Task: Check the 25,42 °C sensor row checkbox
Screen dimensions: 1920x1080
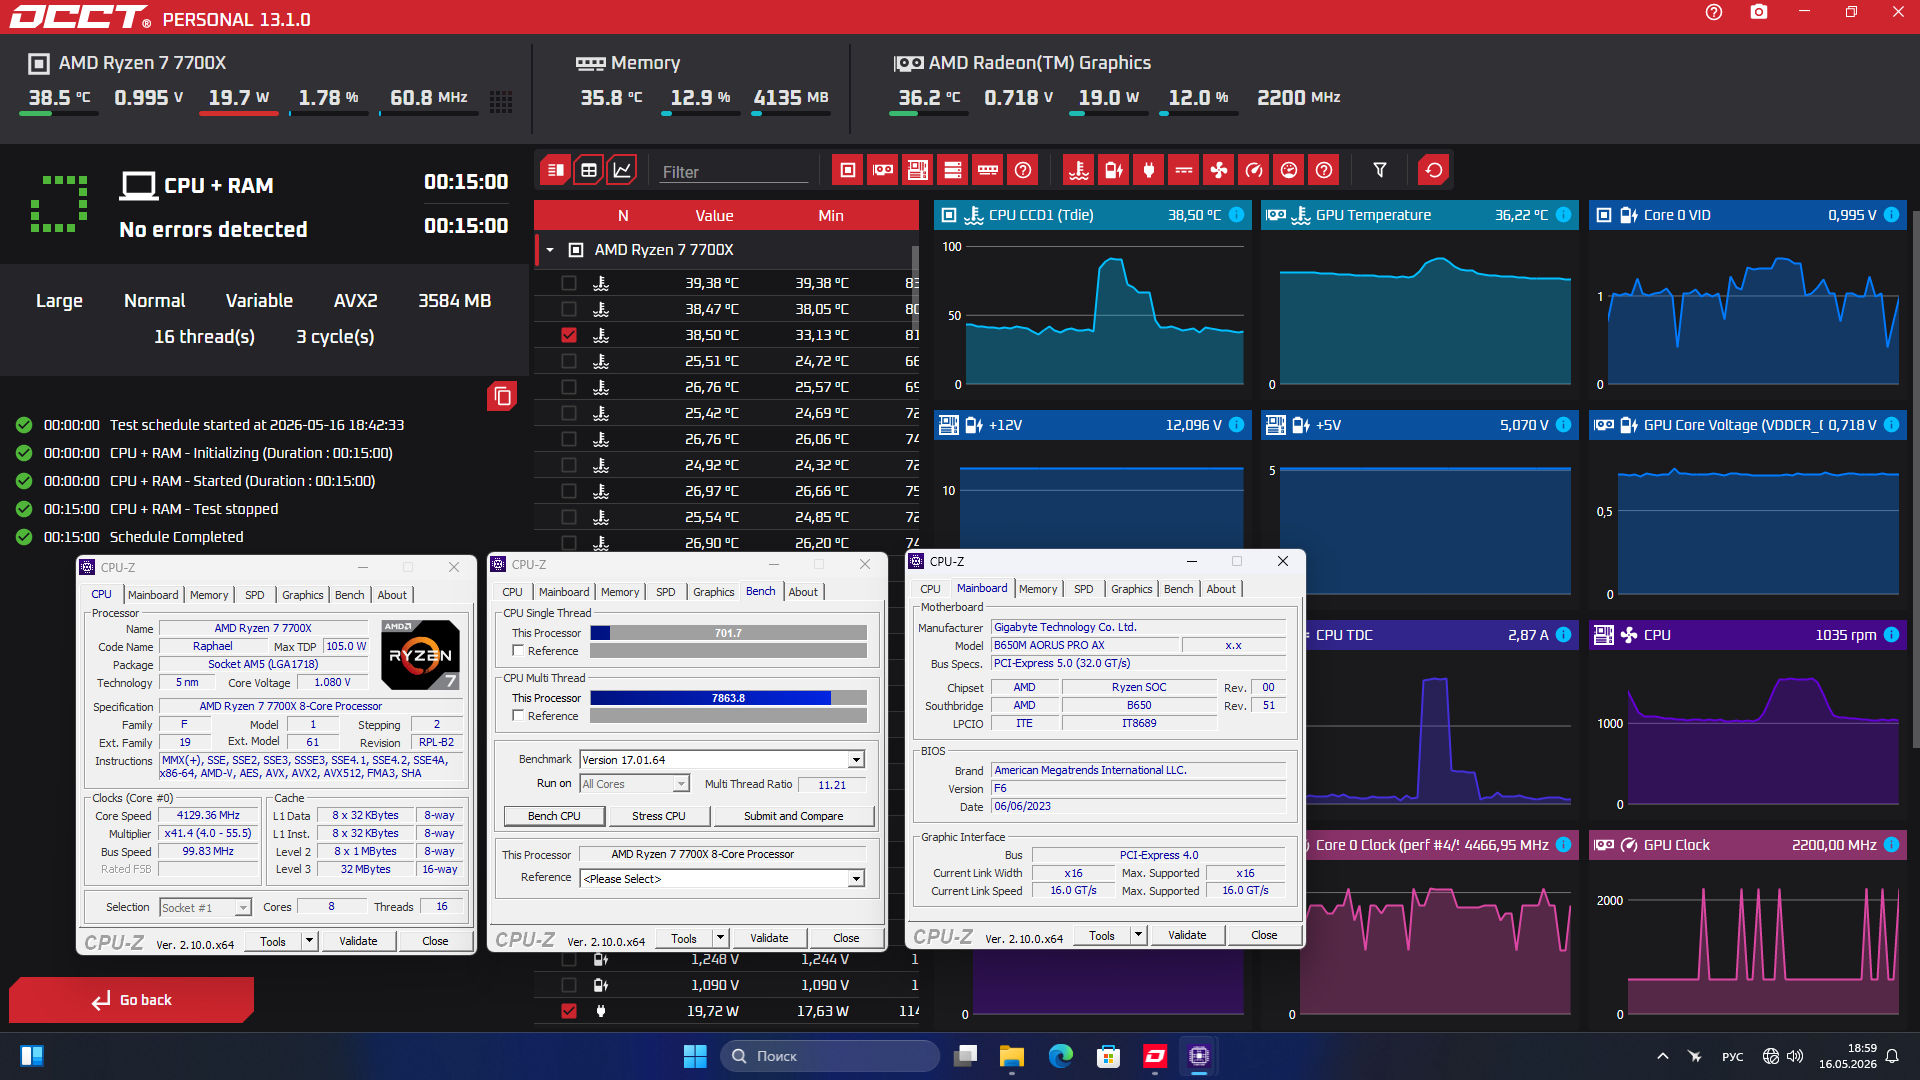Action: pos(569,413)
